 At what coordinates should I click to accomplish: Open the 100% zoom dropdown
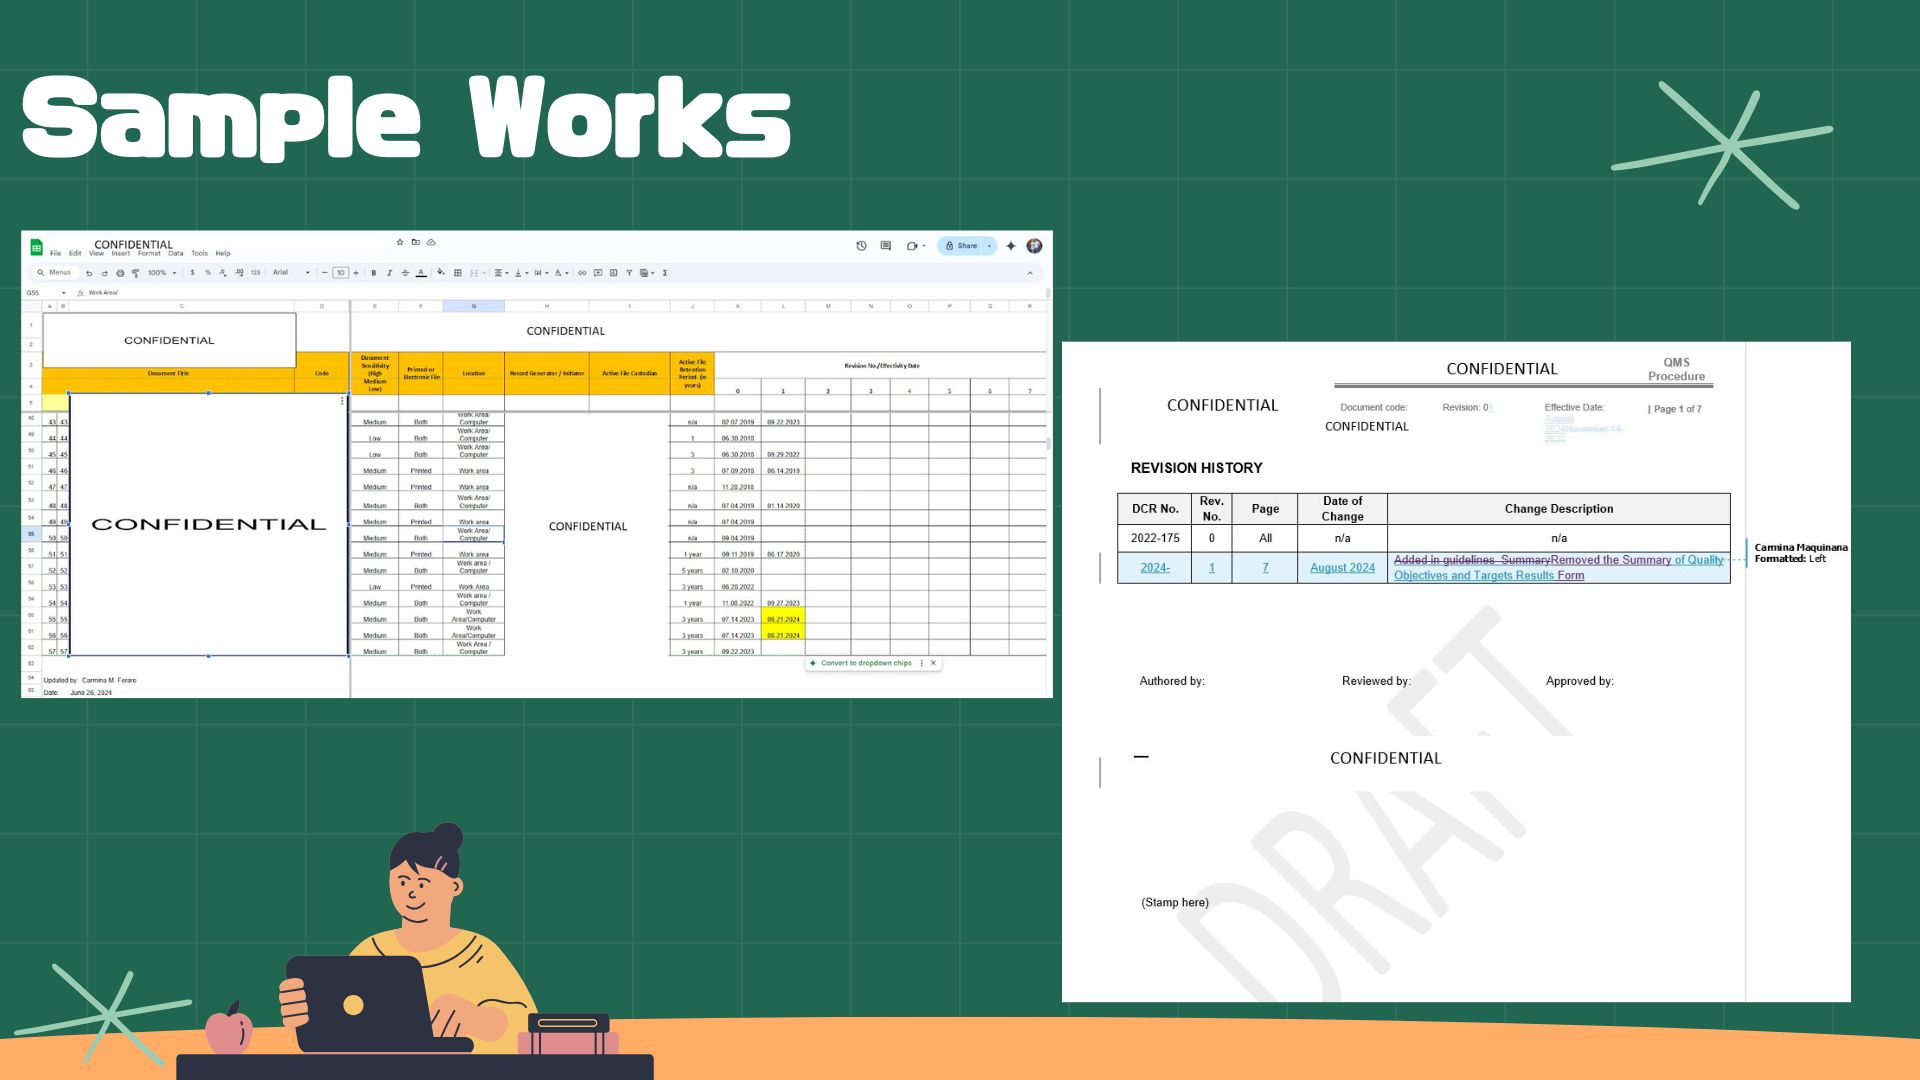pyautogui.click(x=162, y=273)
